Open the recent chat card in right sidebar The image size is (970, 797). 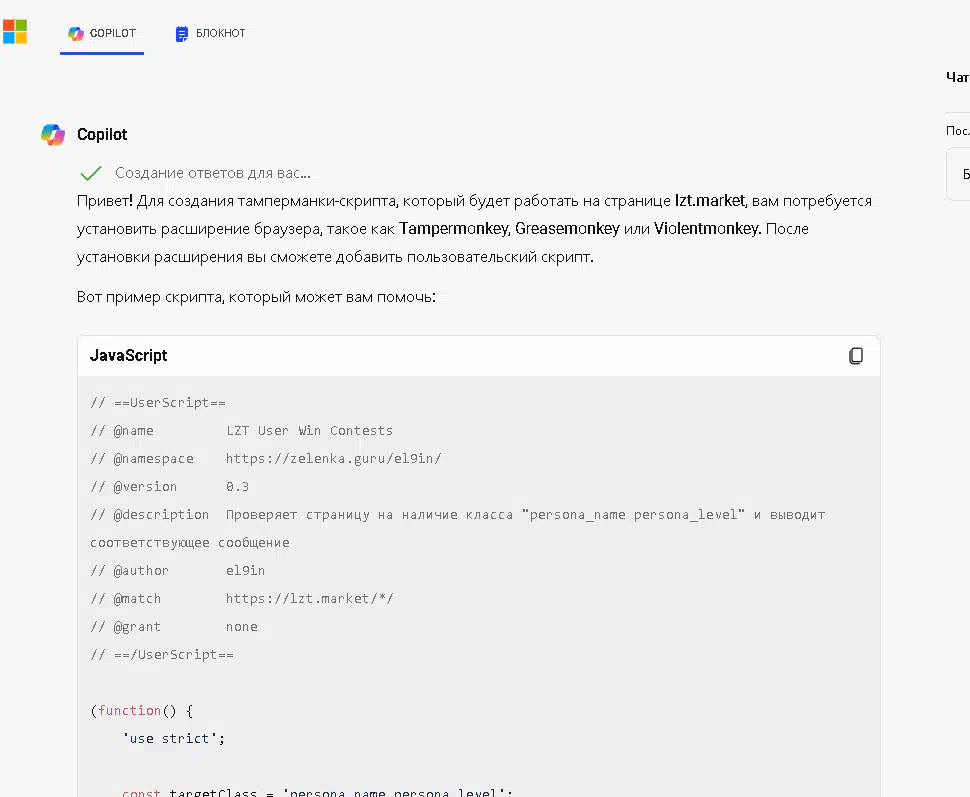click(x=959, y=174)
